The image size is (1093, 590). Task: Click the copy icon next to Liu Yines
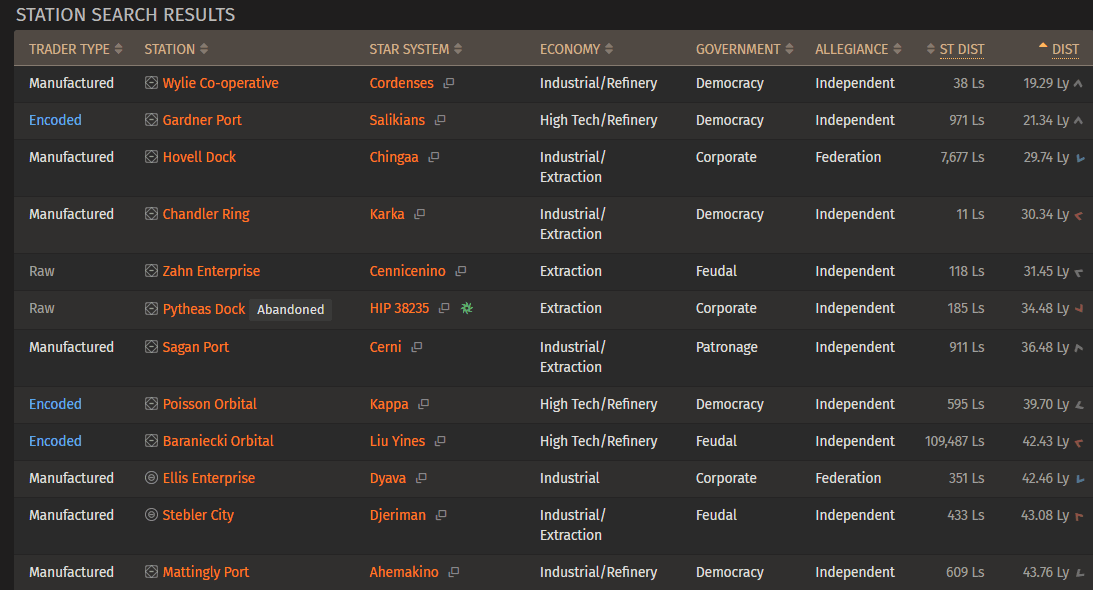point(440,442)
